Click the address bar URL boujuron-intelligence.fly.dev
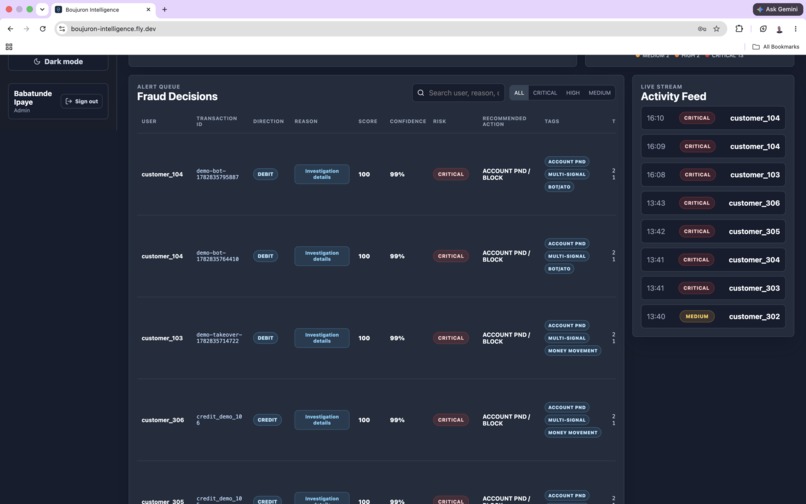The image size is (806, 504). 113,29
